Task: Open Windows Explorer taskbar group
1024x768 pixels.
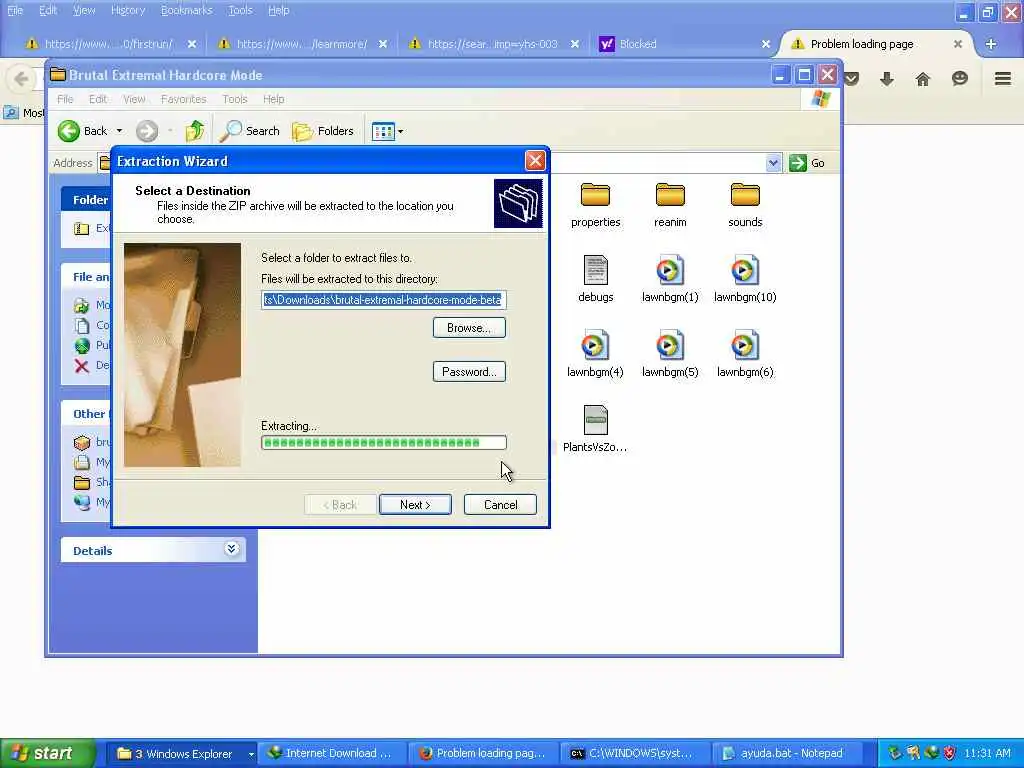Action: (x=182, y=754)
